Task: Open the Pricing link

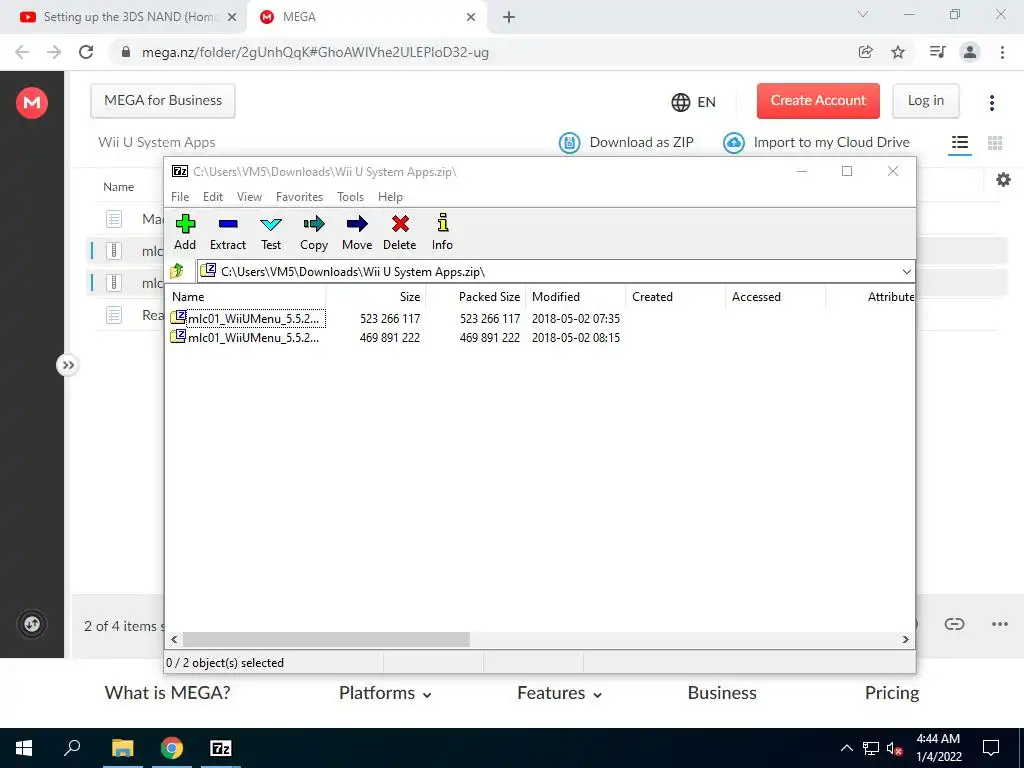Action: pos(891,693)
